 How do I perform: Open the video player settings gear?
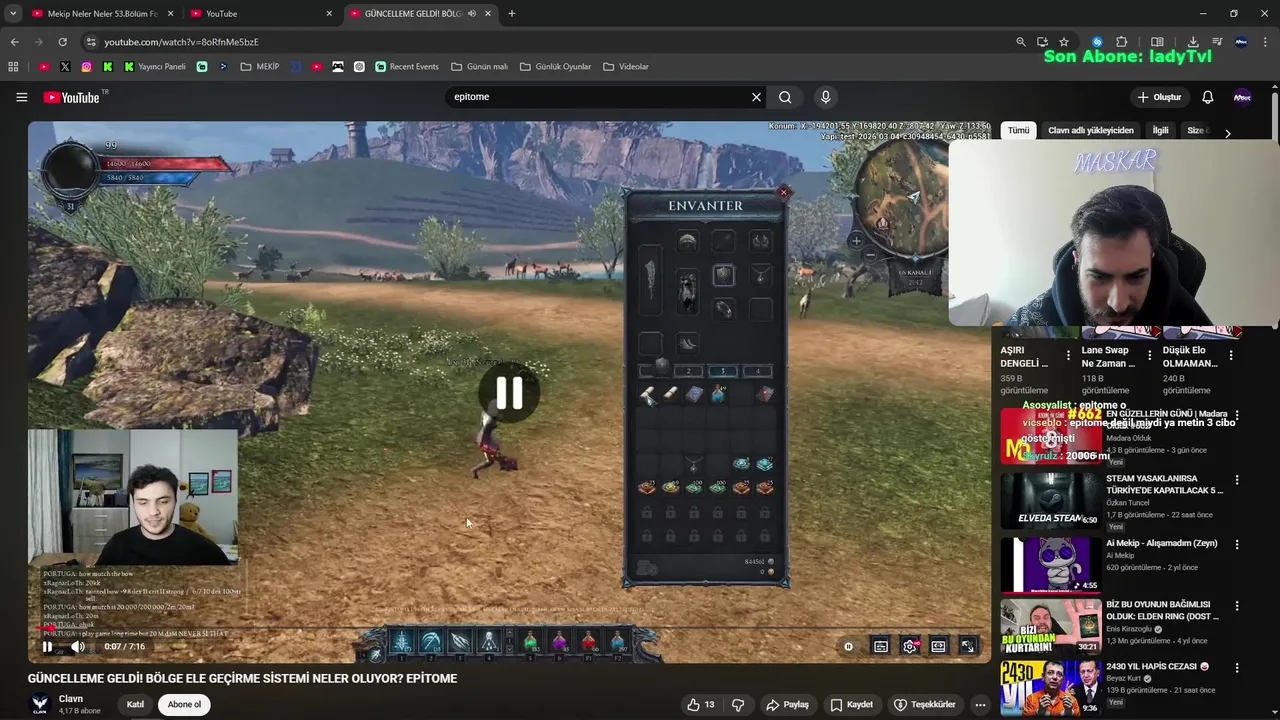tap(910, 647)
